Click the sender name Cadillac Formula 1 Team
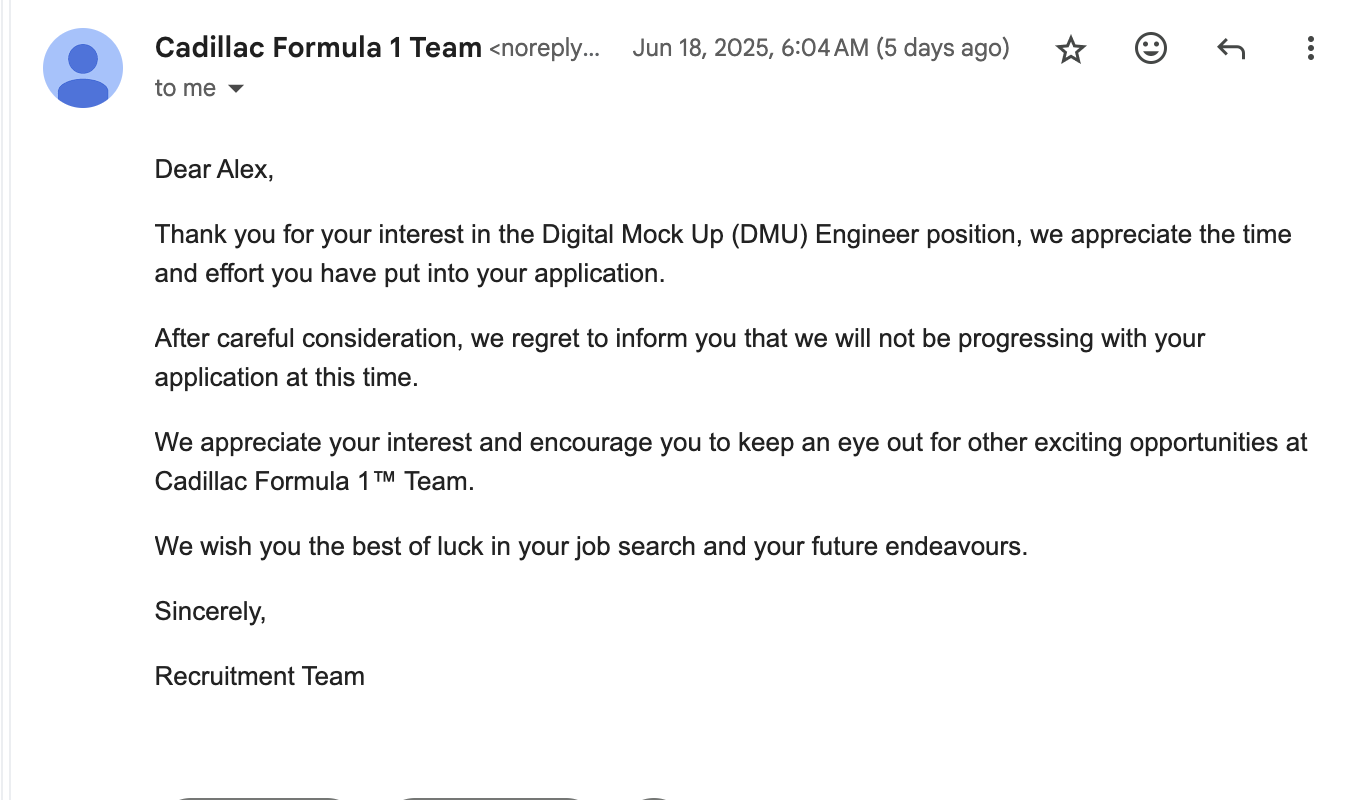1366x800 pixels. (x=318, y=47)
